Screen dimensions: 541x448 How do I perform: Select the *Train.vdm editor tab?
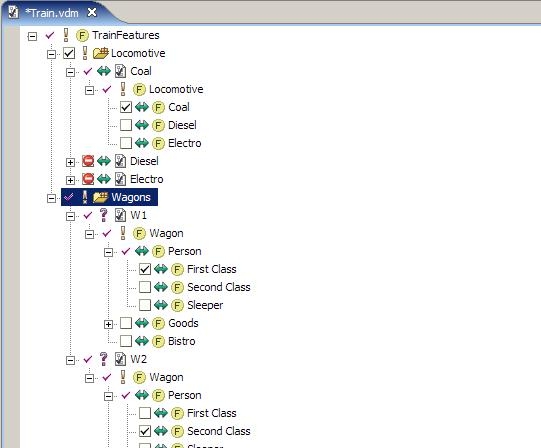click(53, 13)
